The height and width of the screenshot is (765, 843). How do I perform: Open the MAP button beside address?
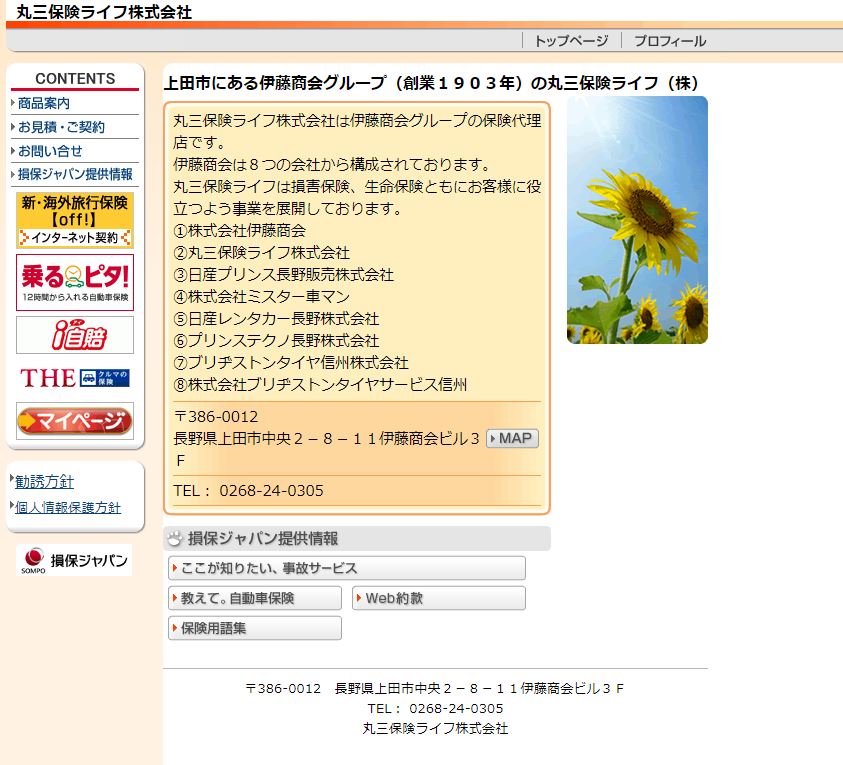pos(512,438)
